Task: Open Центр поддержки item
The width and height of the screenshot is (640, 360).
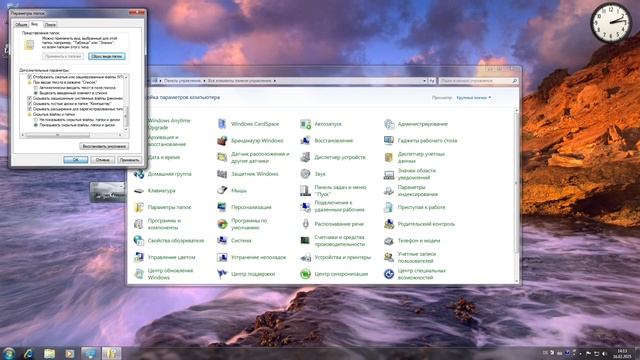Action: tap(246, 274)
